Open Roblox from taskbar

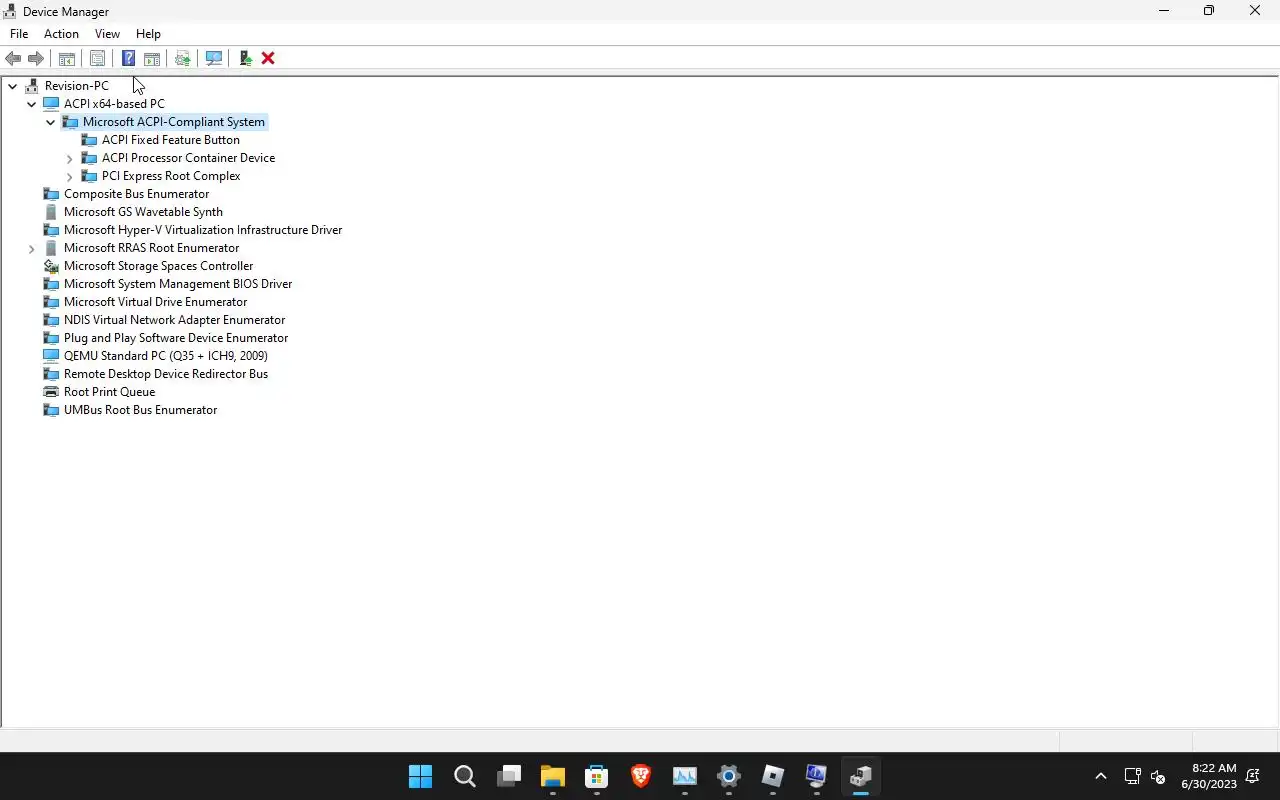coord(773,776)
